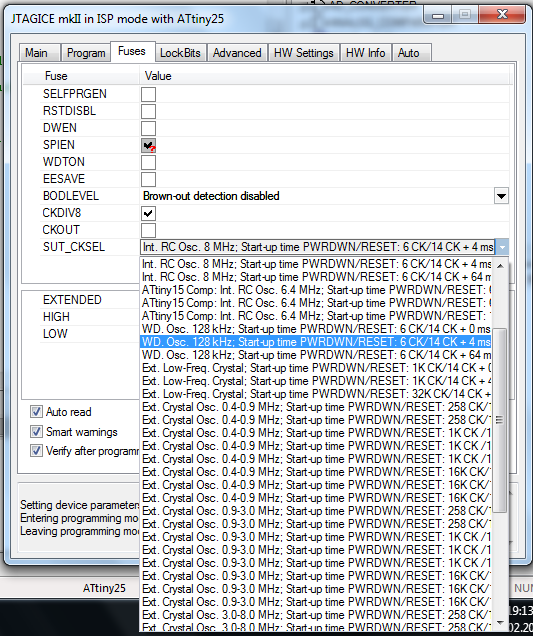Viewport: 533px width, 636px height.
Task: Choose WD. Osc. 128 kHz + 0 ms option
Action: 316,329
